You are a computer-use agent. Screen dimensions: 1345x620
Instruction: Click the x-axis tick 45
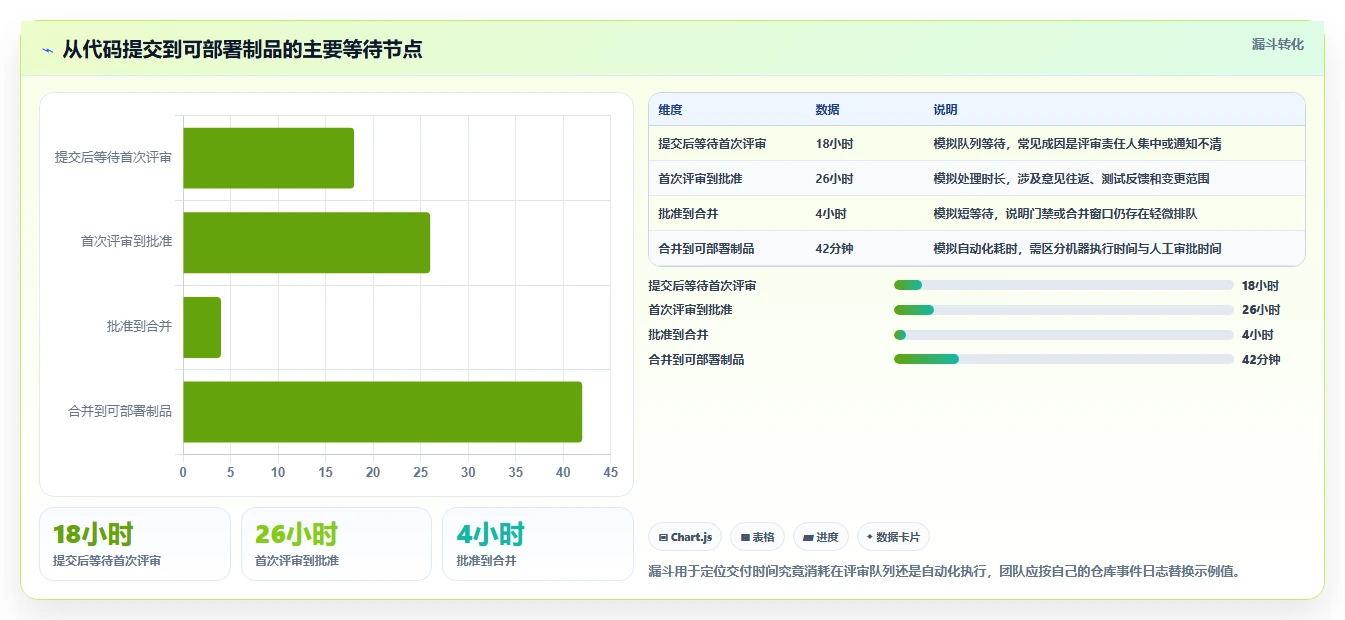pyautogui.click(x=611, y=472)
